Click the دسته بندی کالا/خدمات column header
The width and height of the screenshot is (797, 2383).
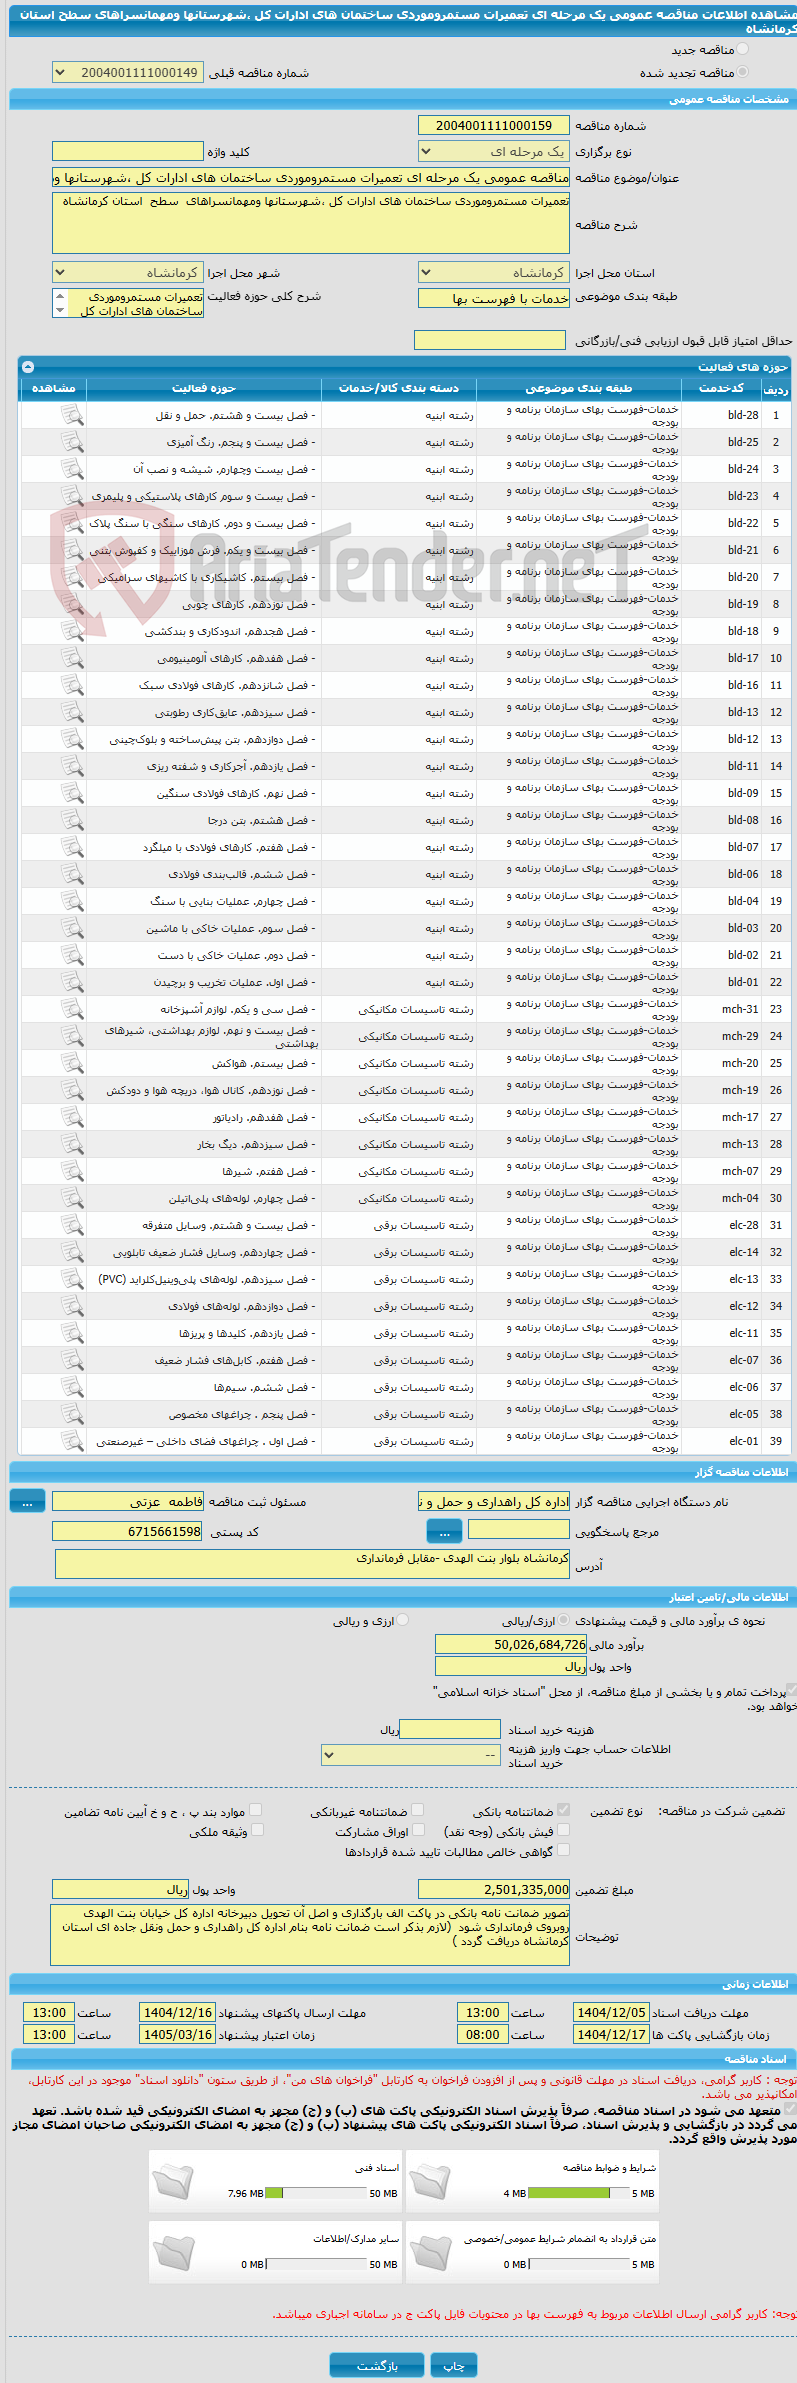pyautogui.click(x=399, y=388)
